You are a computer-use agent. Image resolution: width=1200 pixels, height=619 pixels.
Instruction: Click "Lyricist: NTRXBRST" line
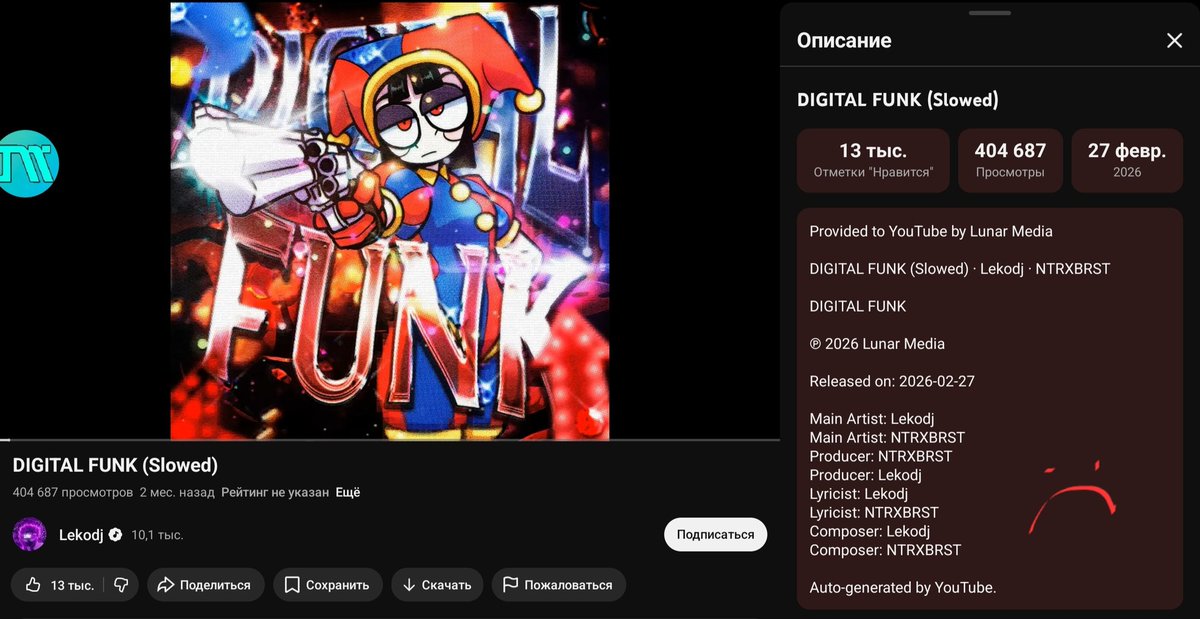pos(874,512)
